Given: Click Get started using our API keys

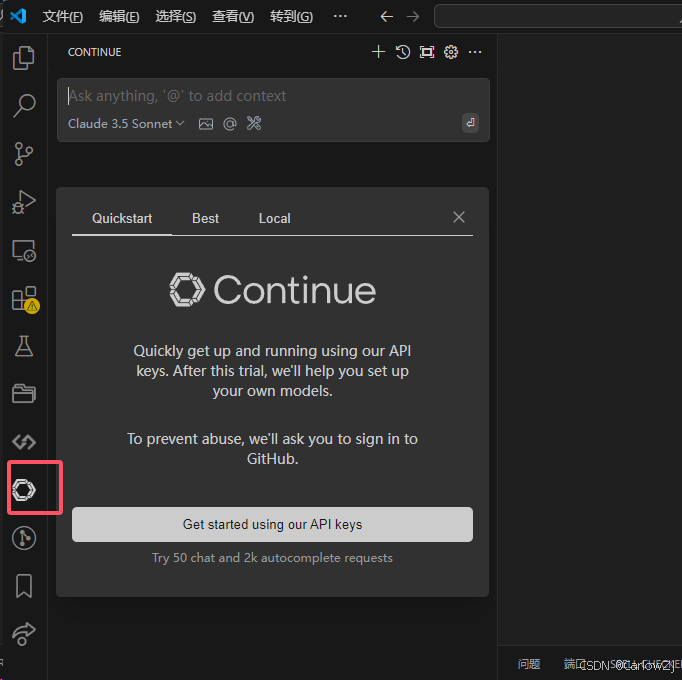Looking at the screenshot, I should (x=272, y=524).
